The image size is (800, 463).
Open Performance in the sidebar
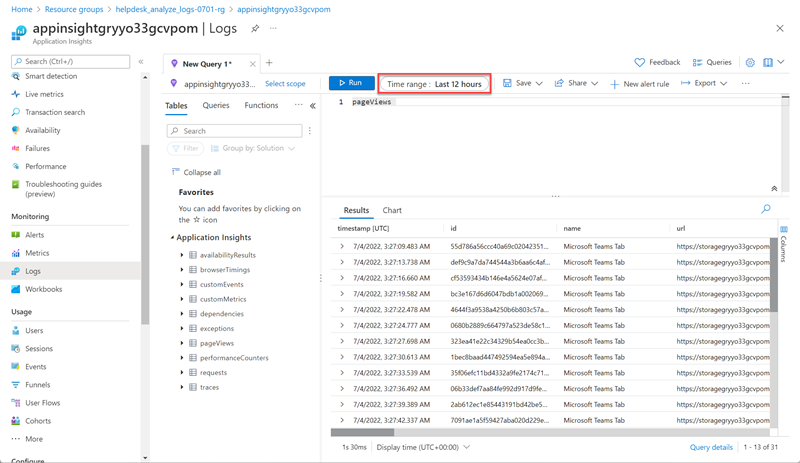(46, 166)
